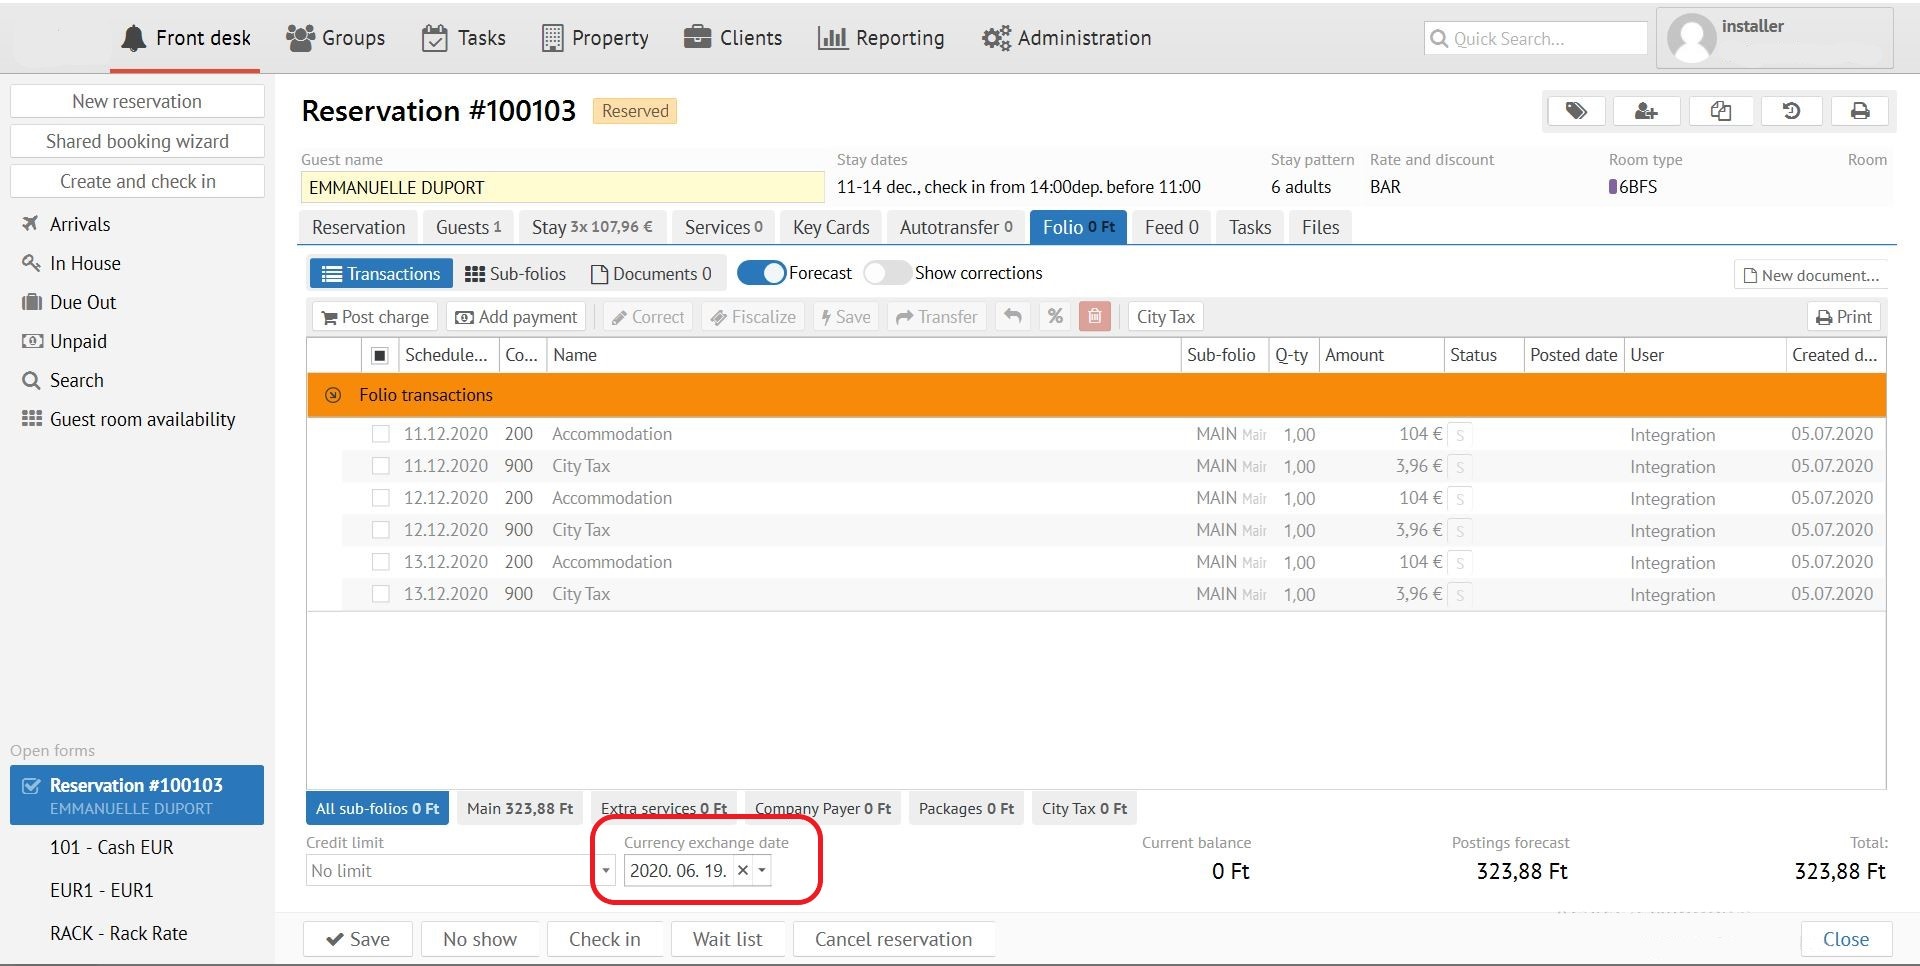Image resolution: width=1920 pixels, height=966 pixels.
Task: Disable the Forecast toggle
Action: tap(762, 273)
